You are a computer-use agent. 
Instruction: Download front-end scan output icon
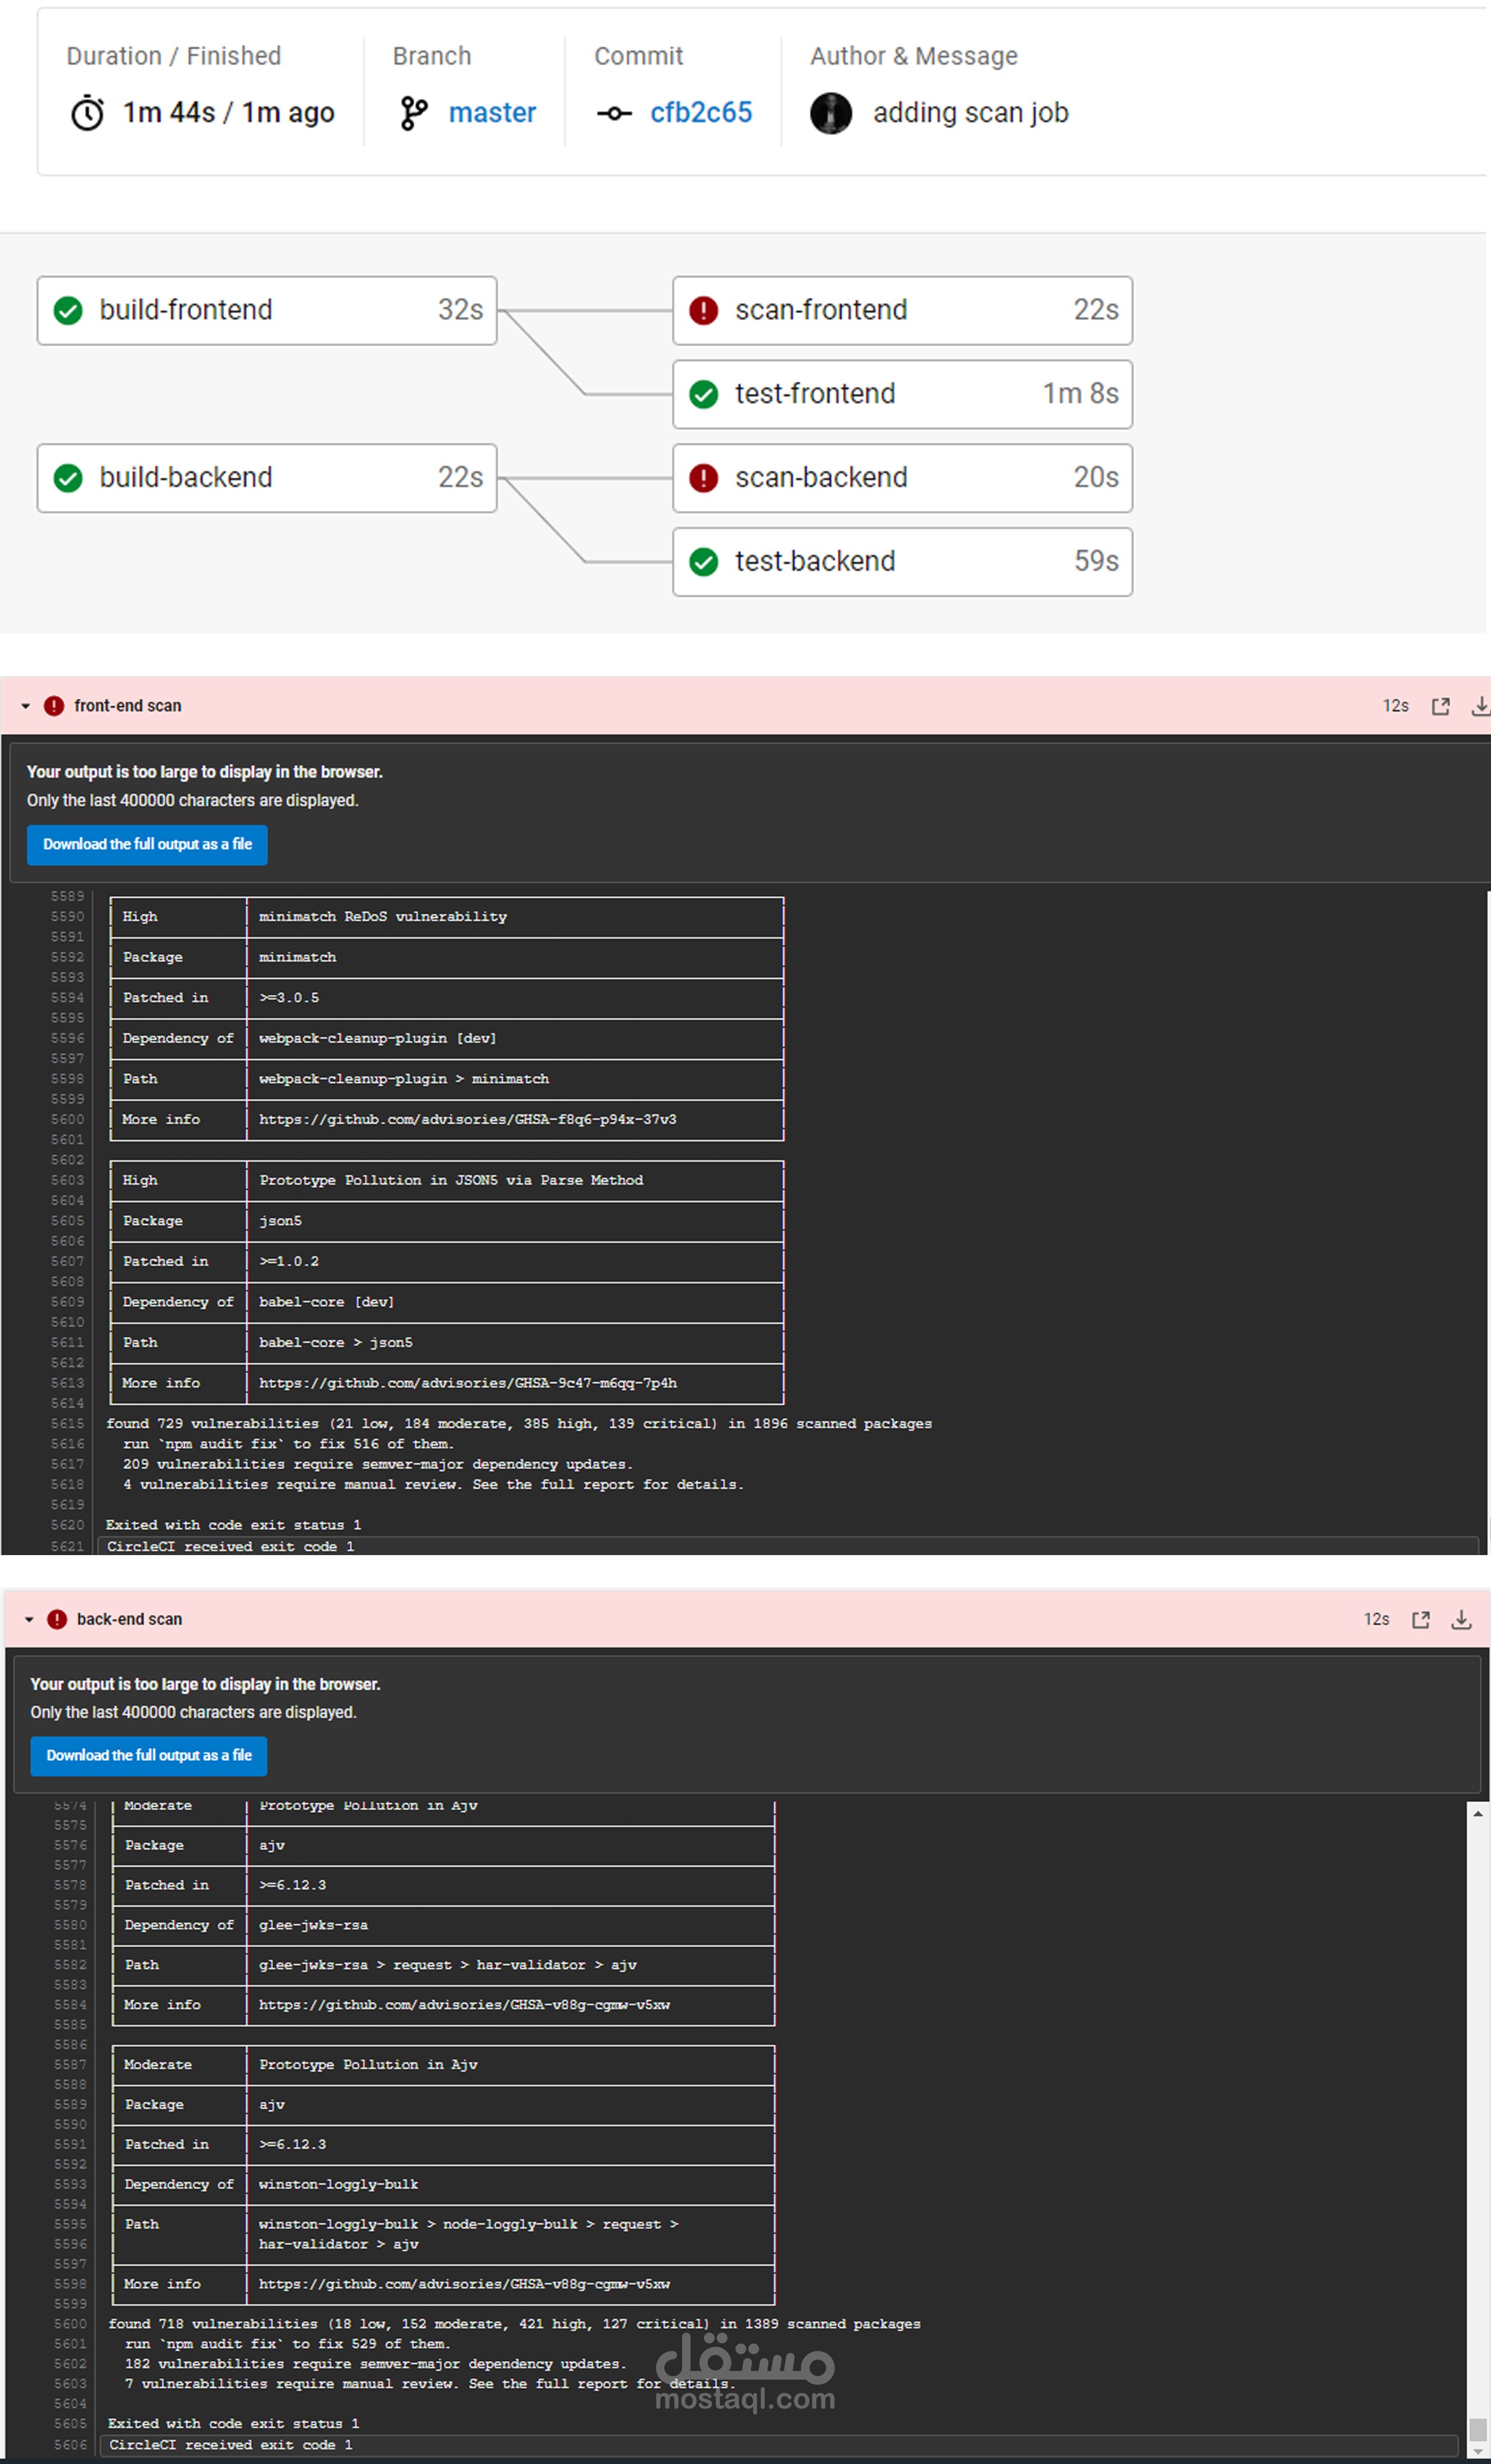[x=1480, y=707]
